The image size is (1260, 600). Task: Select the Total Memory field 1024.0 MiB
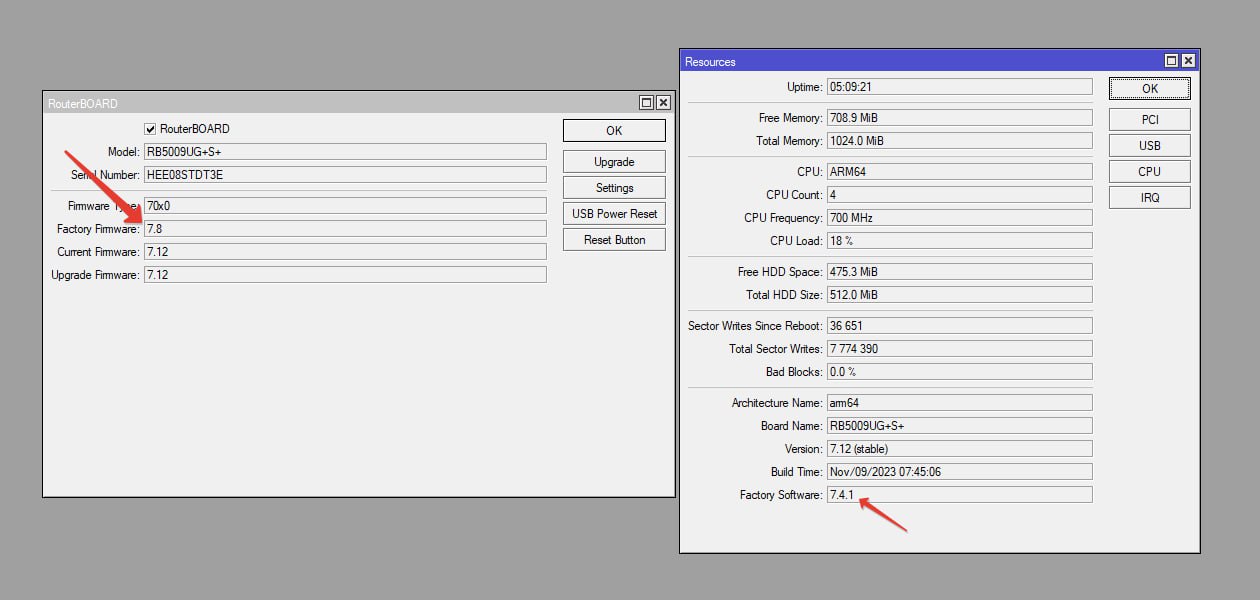(x=959, y=141)
